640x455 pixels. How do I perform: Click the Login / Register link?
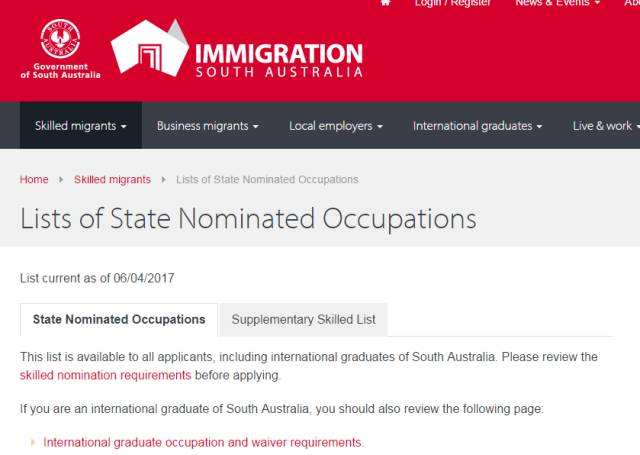click(453, 4)
